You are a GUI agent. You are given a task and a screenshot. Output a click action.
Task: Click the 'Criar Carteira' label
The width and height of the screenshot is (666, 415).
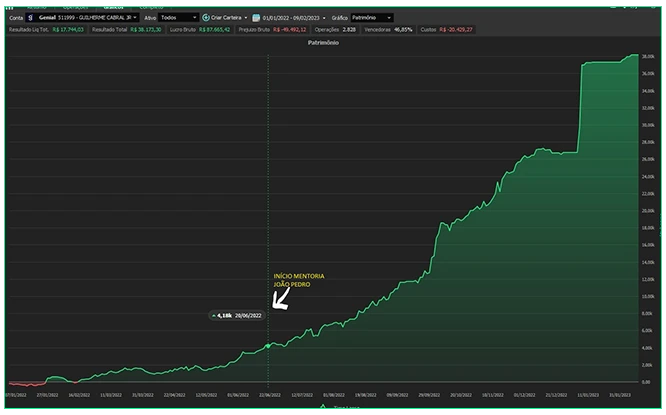click(226, 18)
